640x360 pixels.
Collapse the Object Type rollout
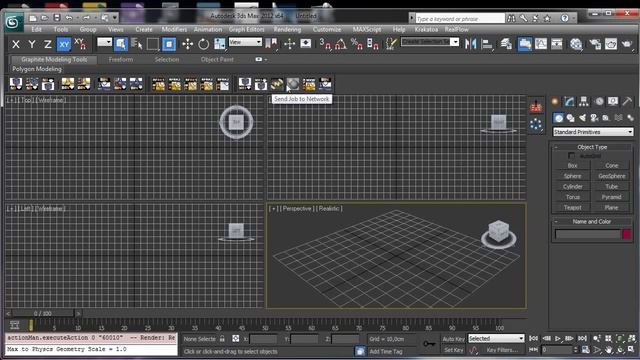(x=592, y=147)
